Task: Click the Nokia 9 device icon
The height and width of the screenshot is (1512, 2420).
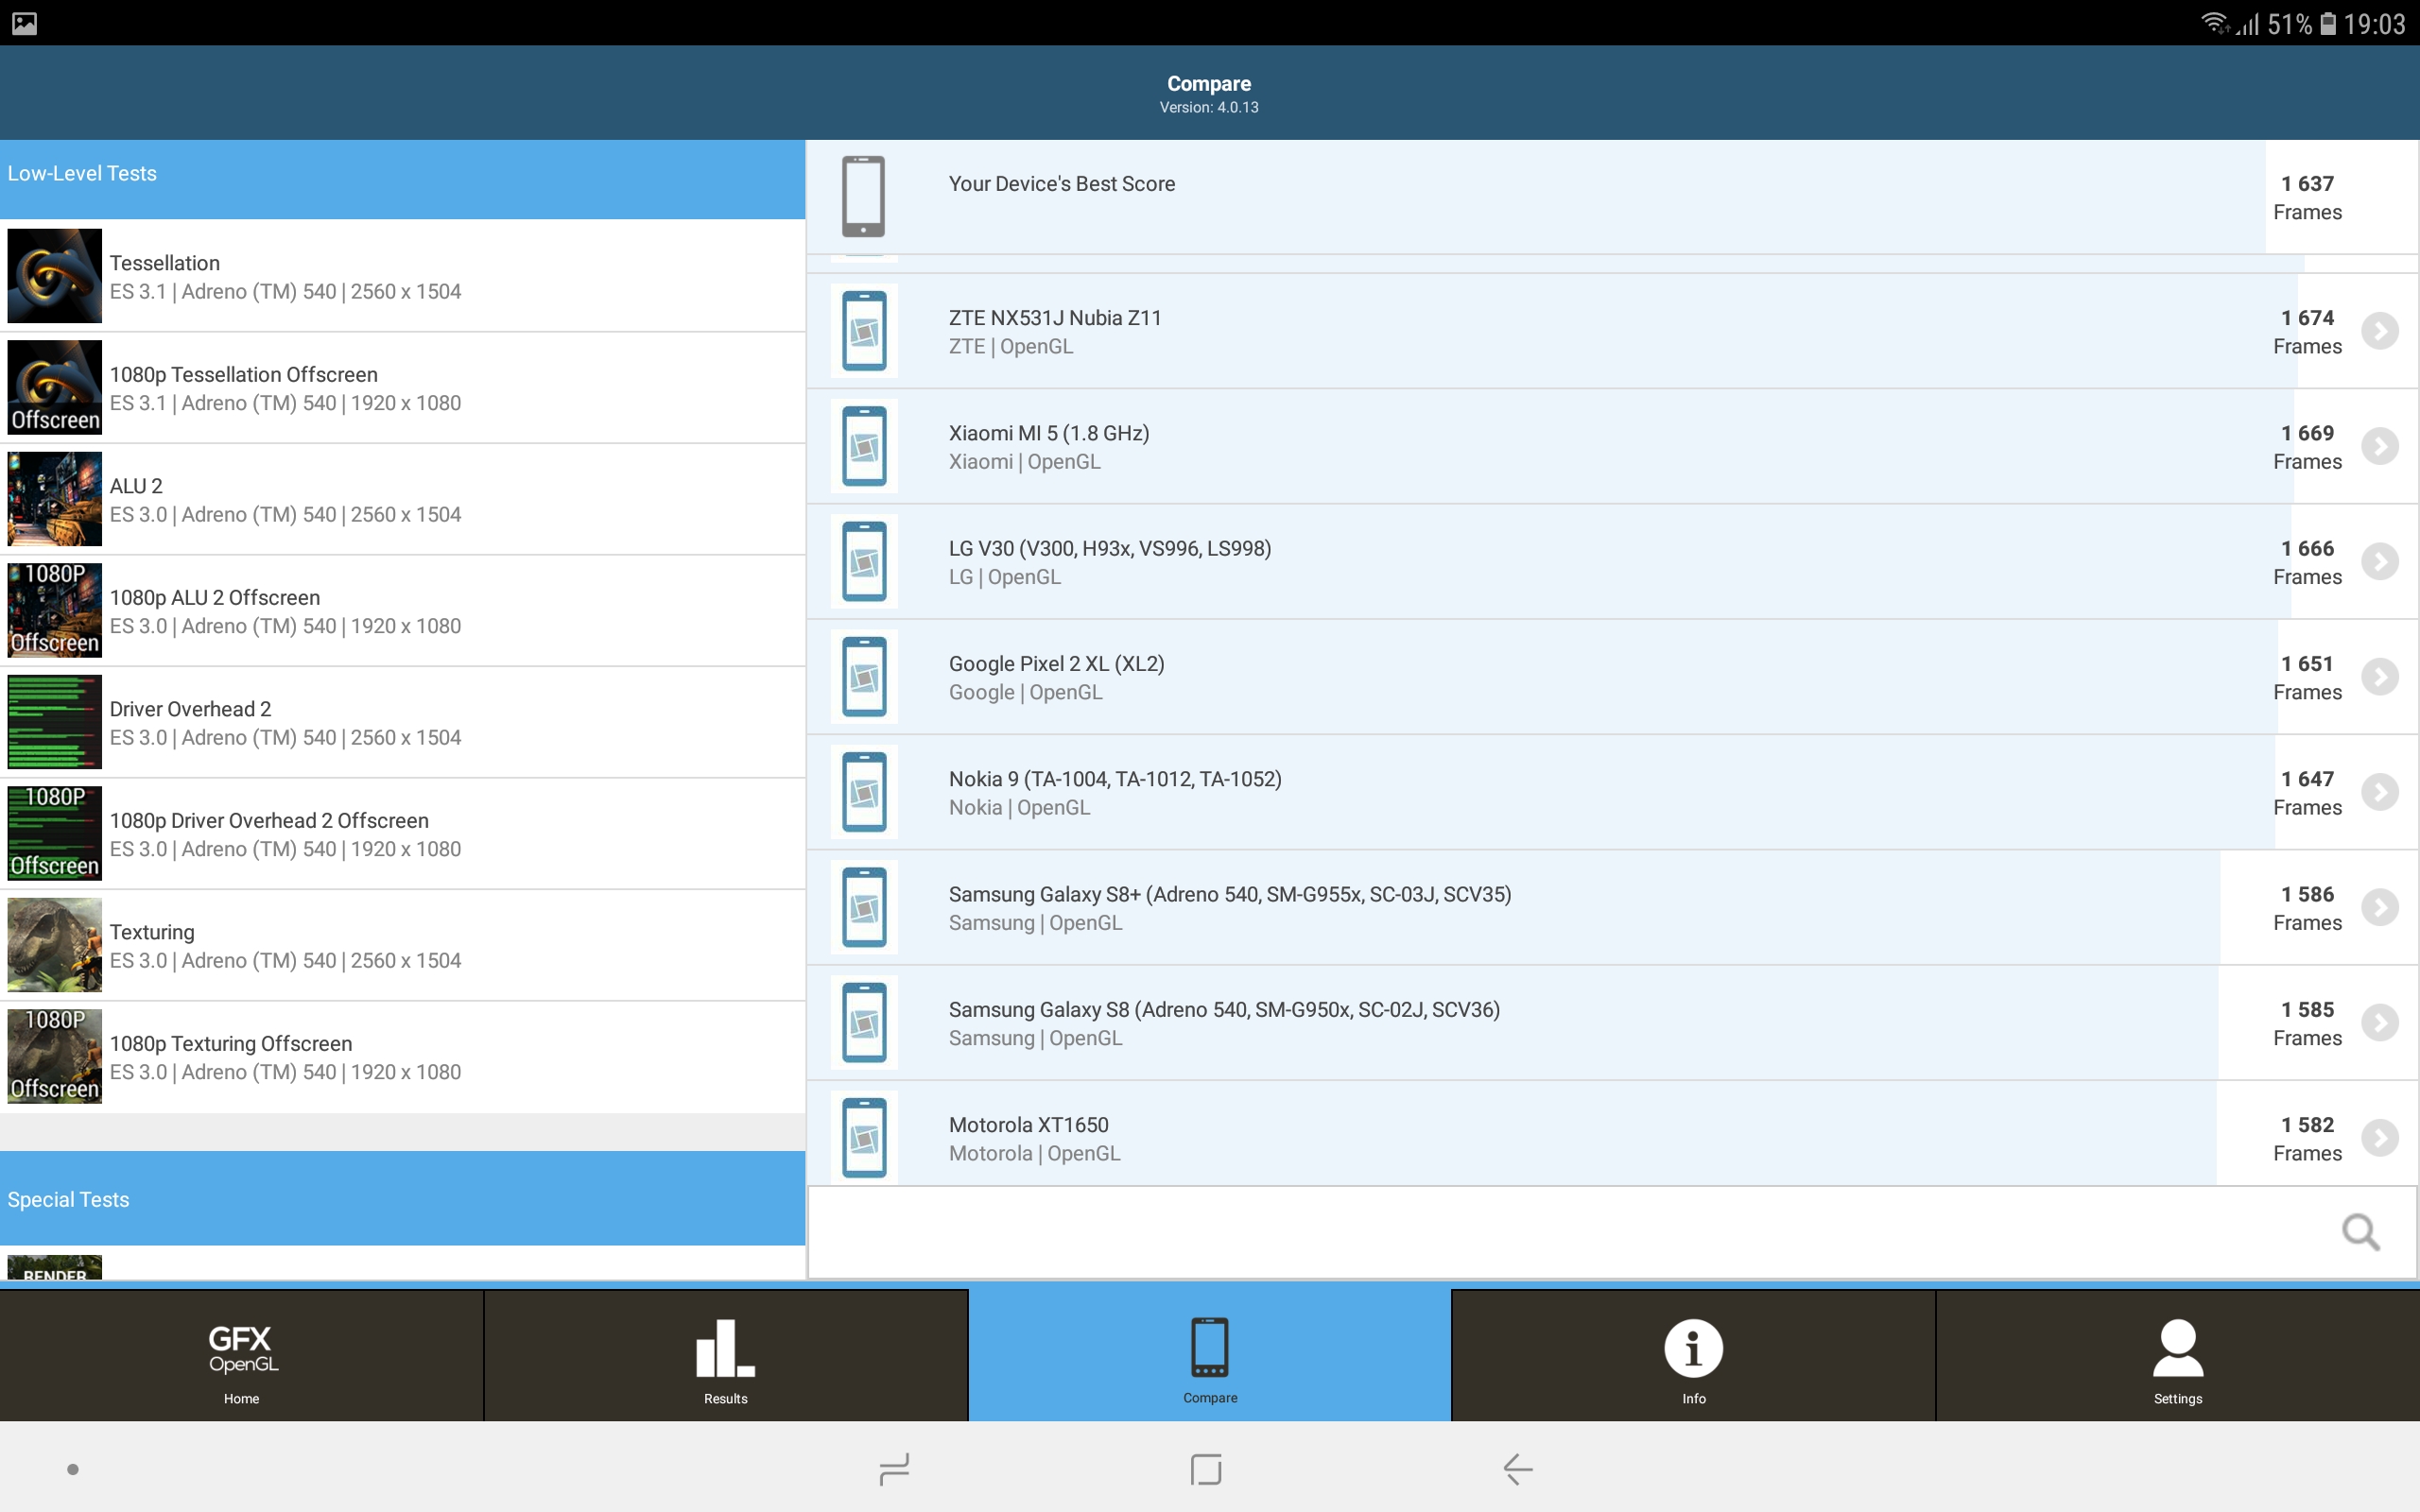Action: (x=864, y=792)
